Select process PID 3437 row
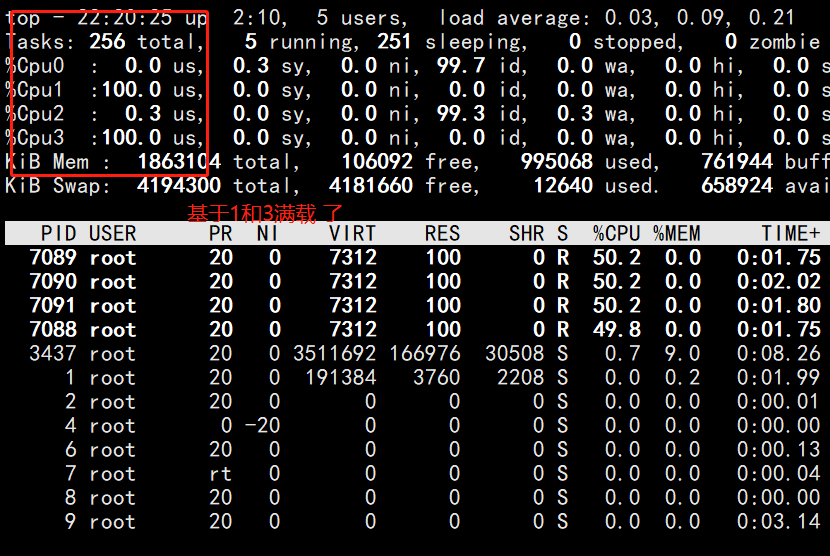The image size is (830, 556). tap(53, 354)
